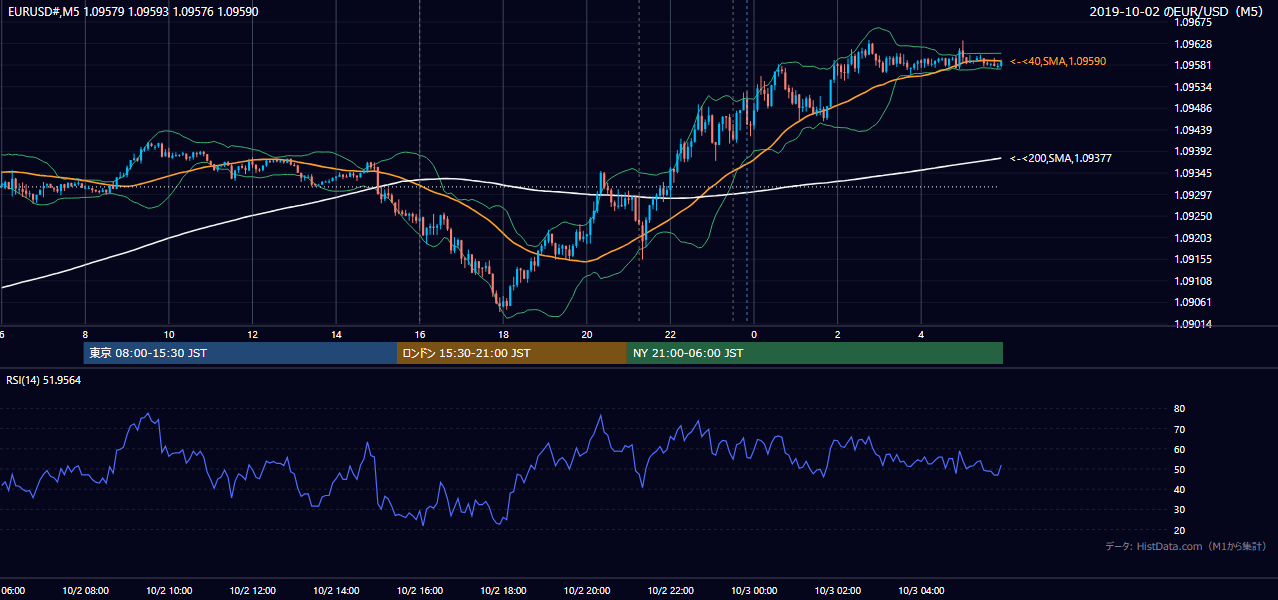Screen dimensions: 1278x600
Task: Click bottom time label 10/2 16:00
Action: click(420, 591)
